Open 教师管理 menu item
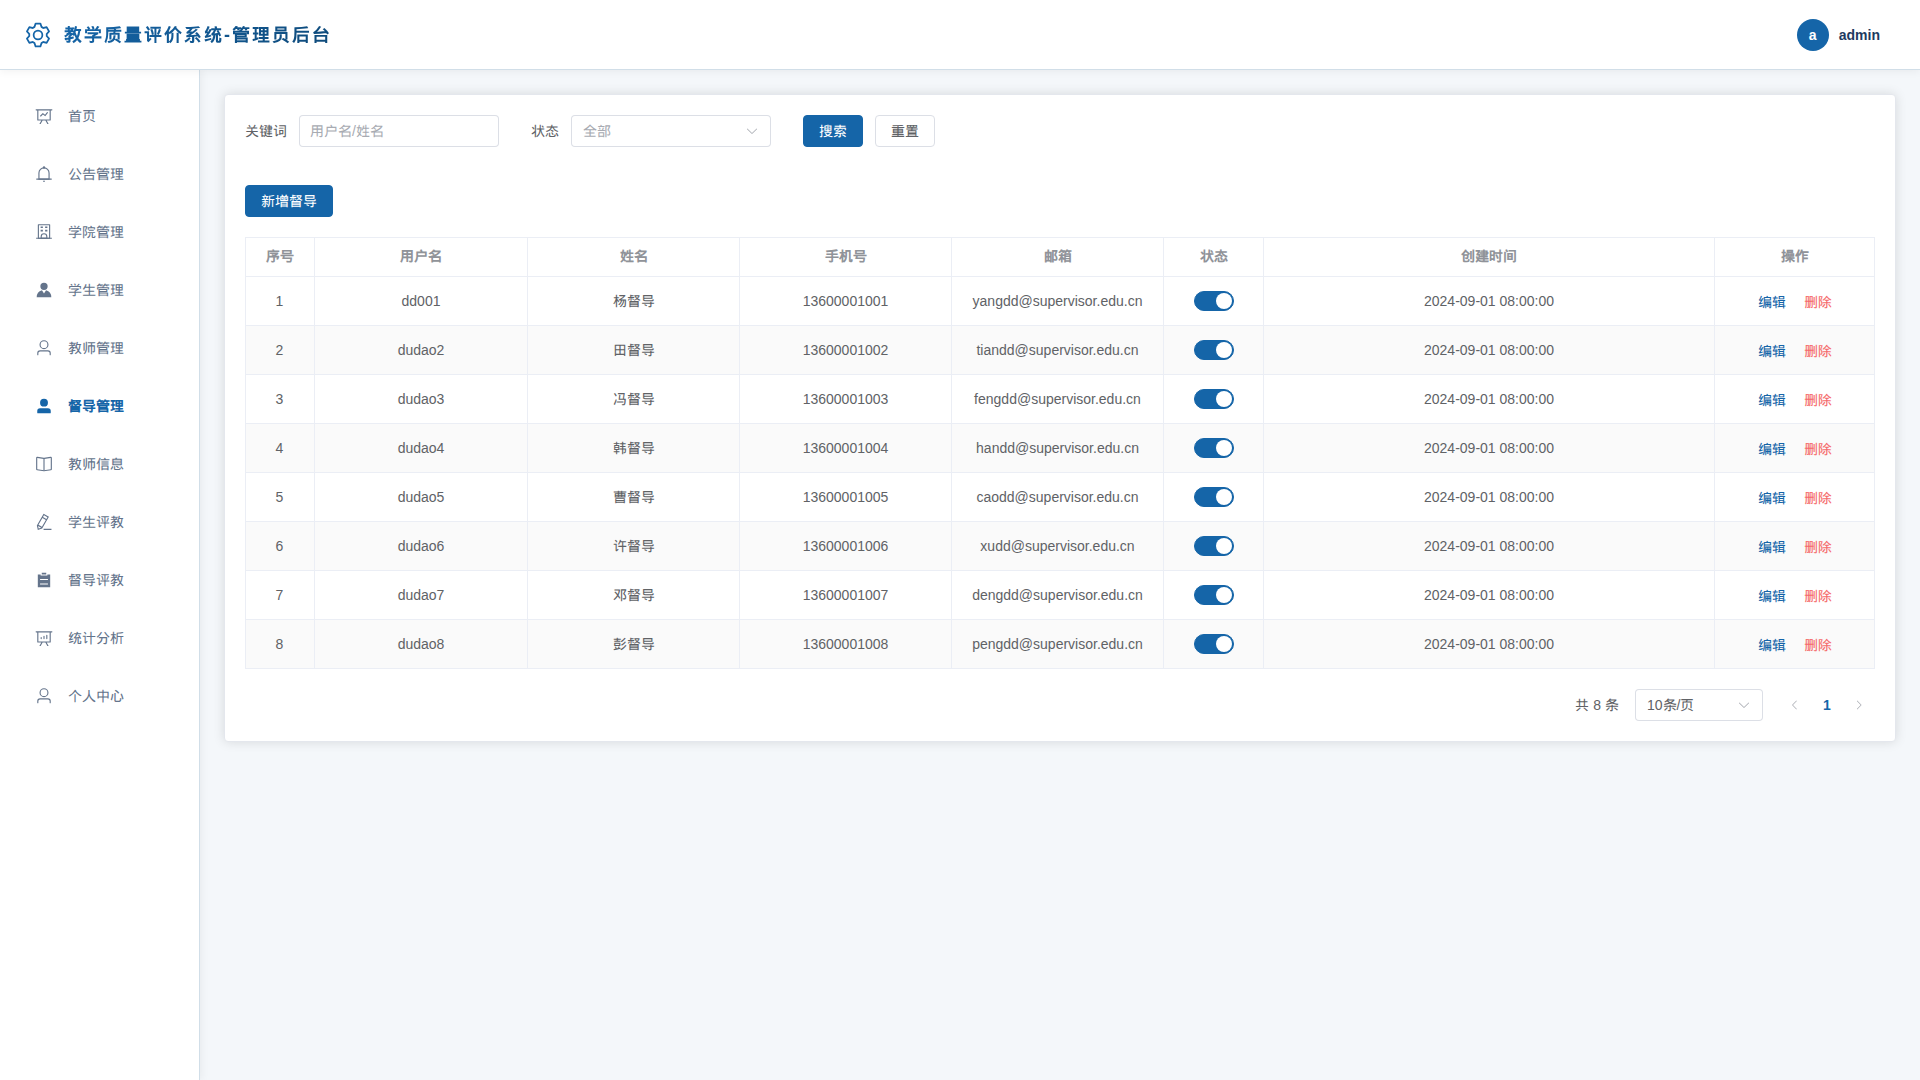 tap(99, 348)
